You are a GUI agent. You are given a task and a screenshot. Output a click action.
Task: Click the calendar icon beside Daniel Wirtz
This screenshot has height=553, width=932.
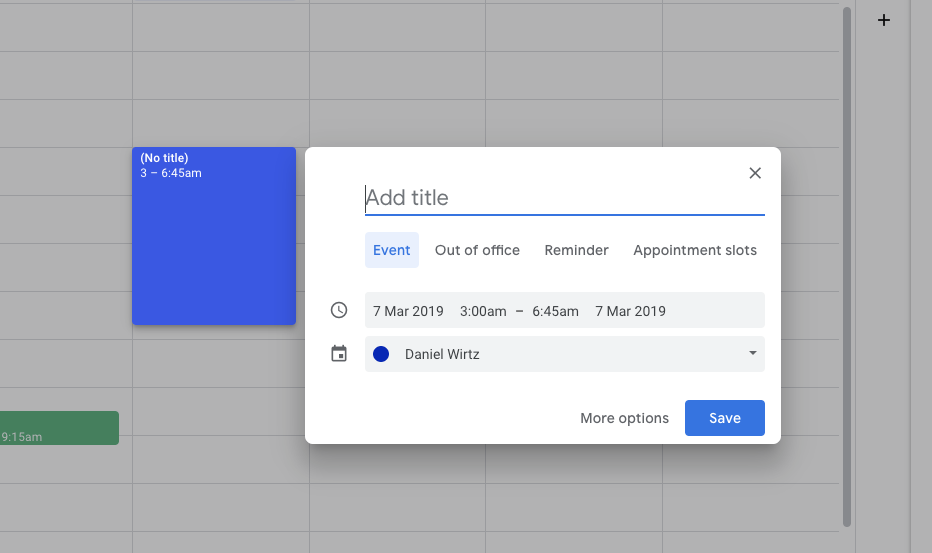[339, 354]
